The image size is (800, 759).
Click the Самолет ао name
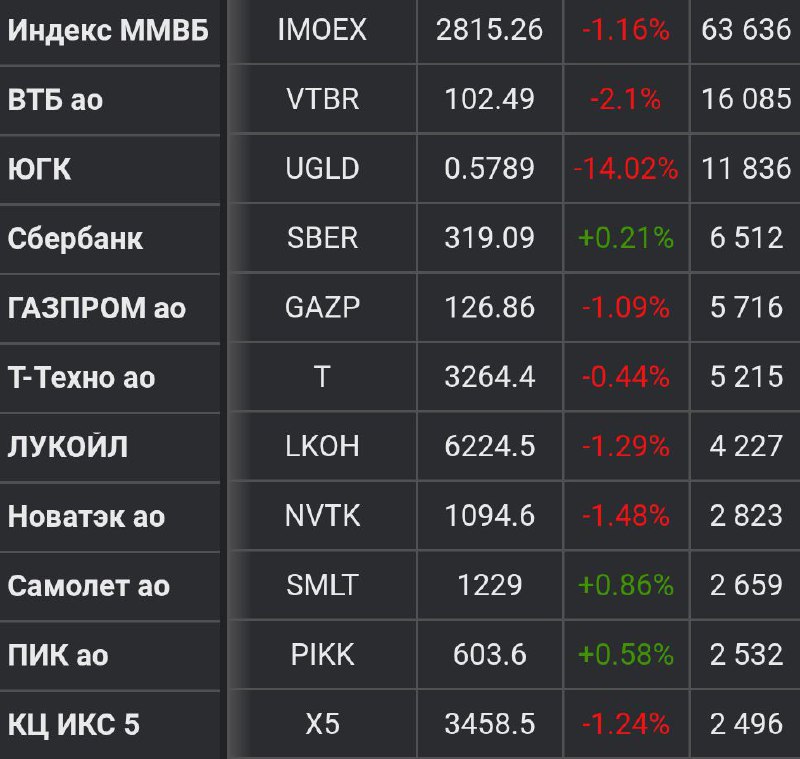89,586
